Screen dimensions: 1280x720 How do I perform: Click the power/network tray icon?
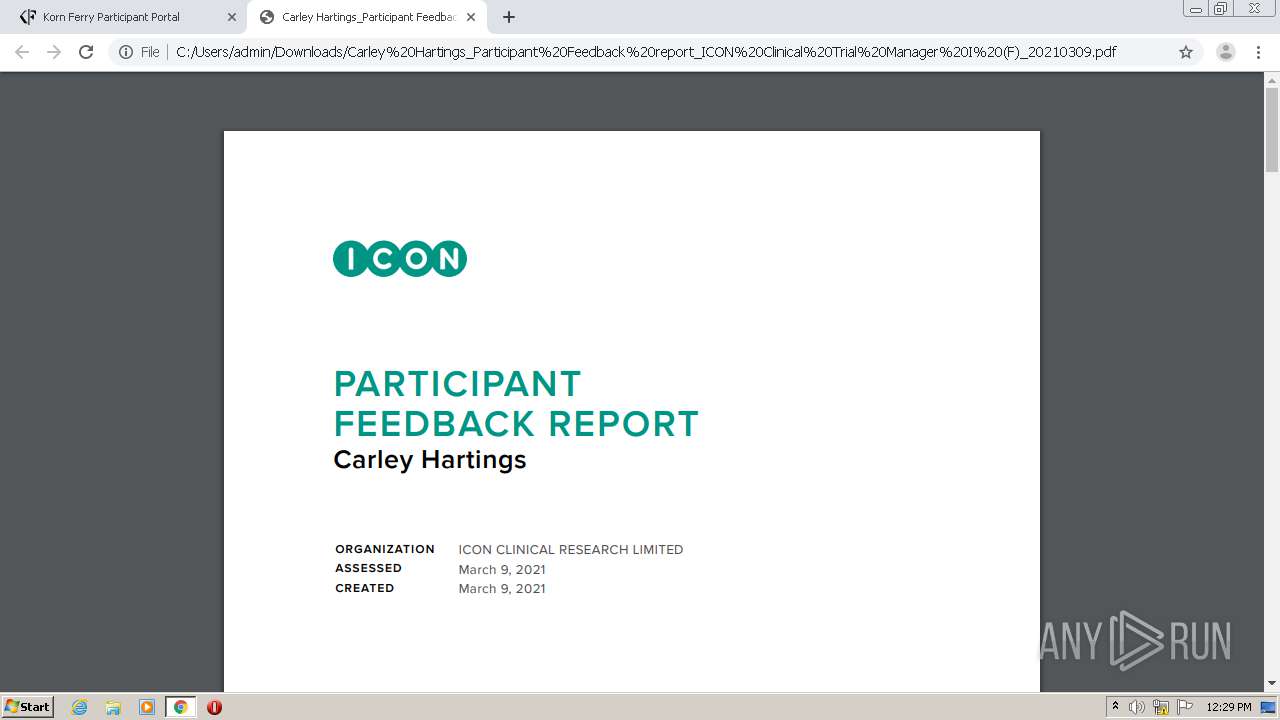coord(1161,707)
